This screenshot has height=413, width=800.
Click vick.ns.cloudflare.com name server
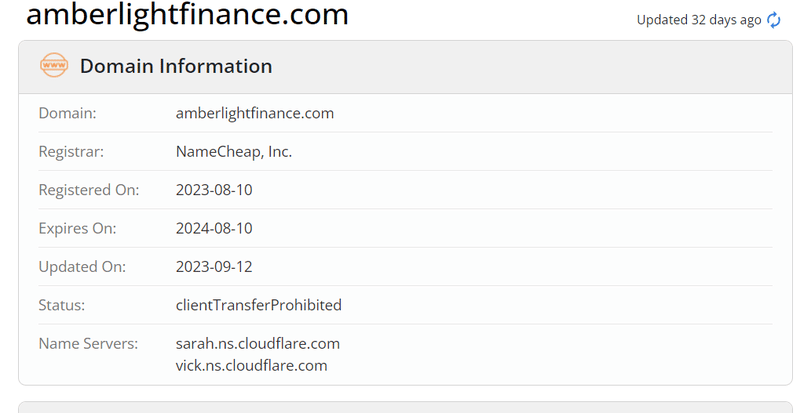coord(252,366)
